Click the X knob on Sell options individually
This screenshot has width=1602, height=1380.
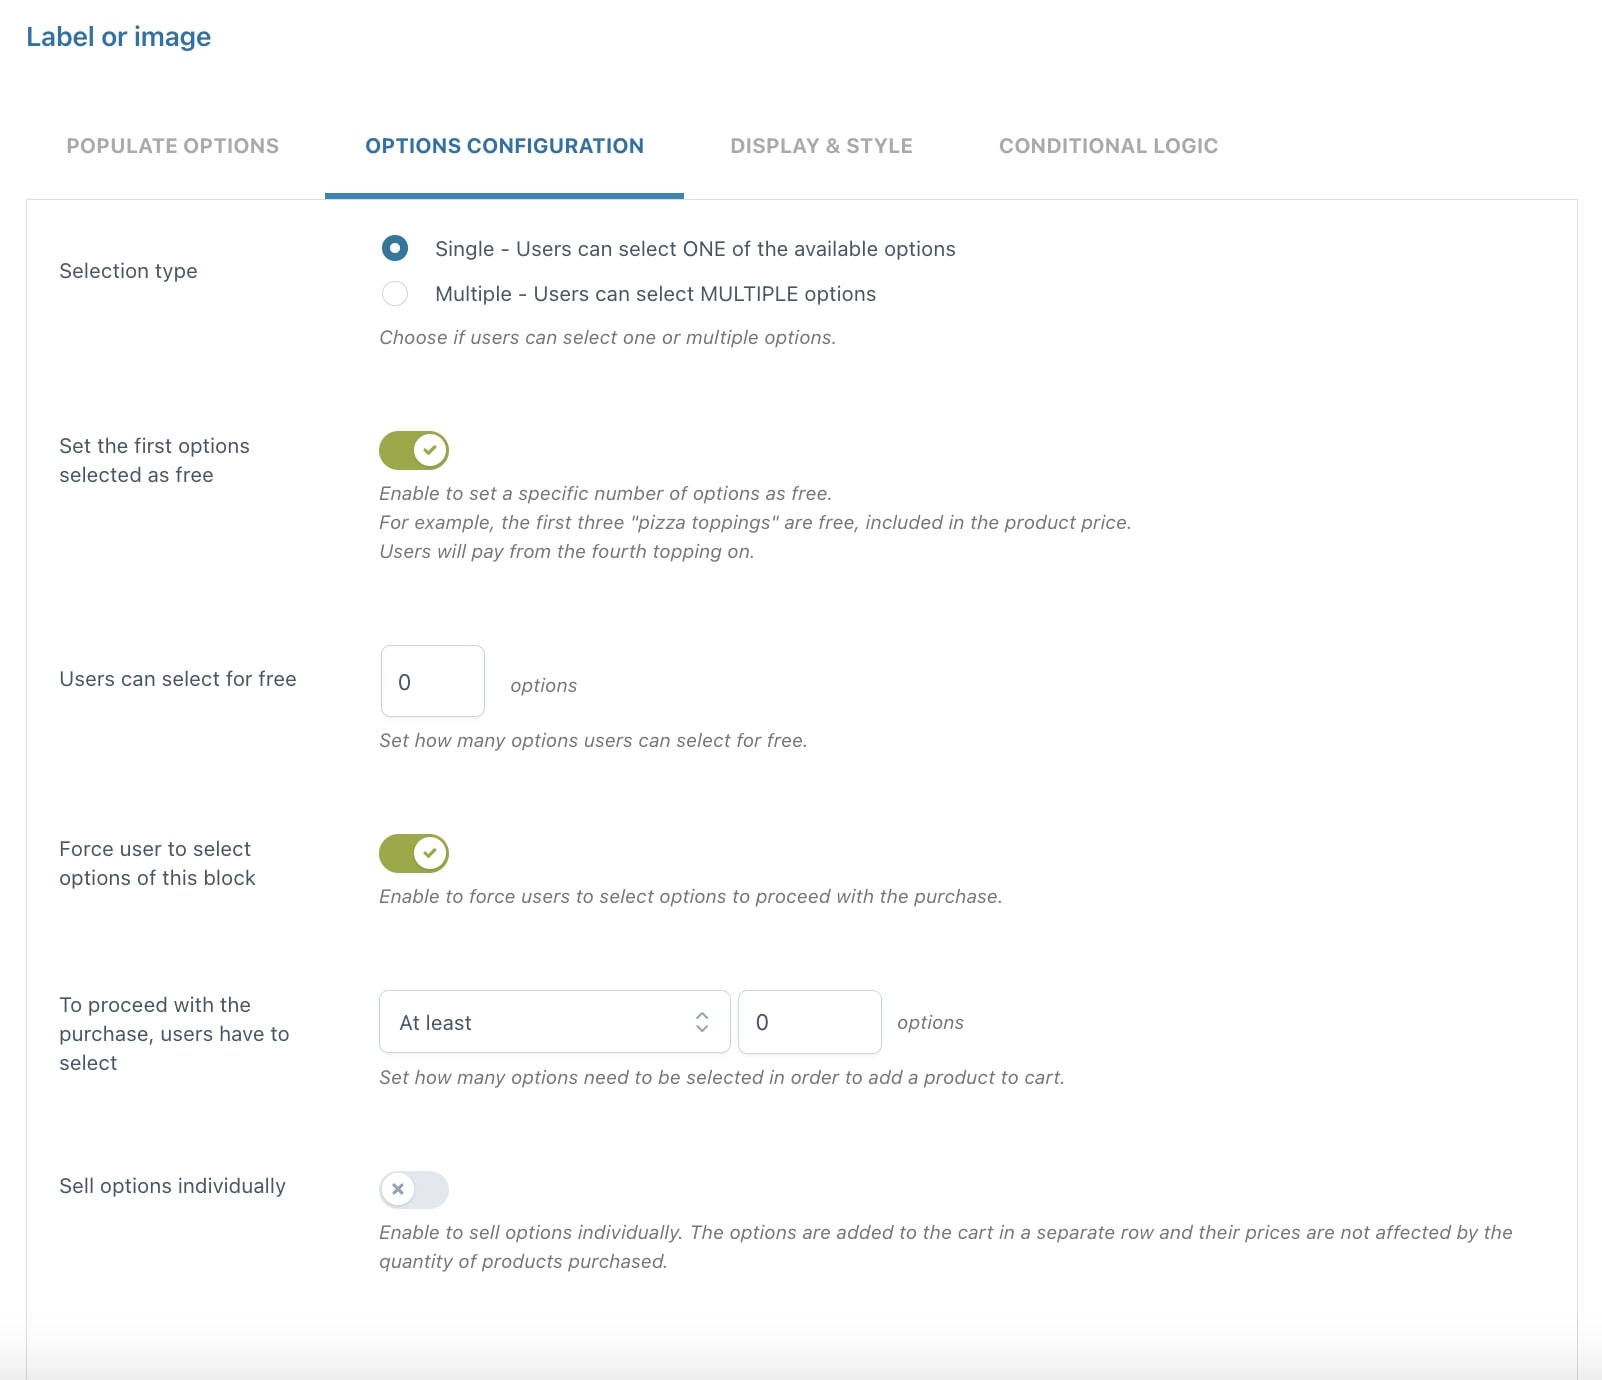tap(398, 1189)
